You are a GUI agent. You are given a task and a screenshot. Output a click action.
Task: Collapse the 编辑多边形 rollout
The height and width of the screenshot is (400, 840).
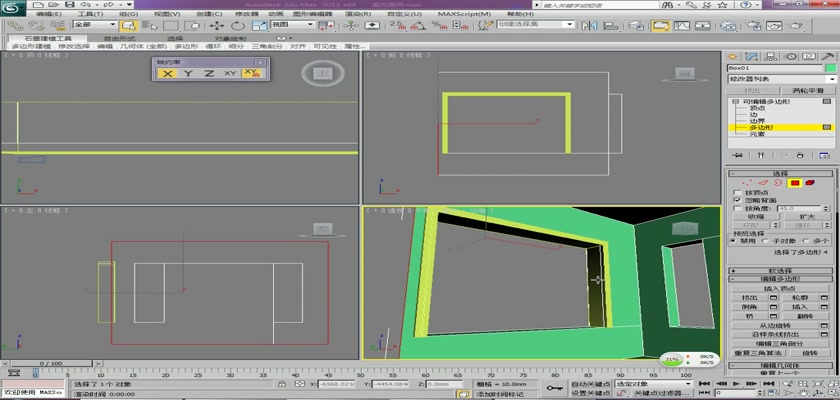coord(781,279)
